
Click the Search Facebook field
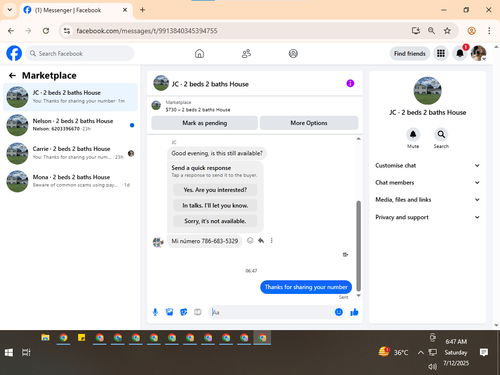point(79,53)
